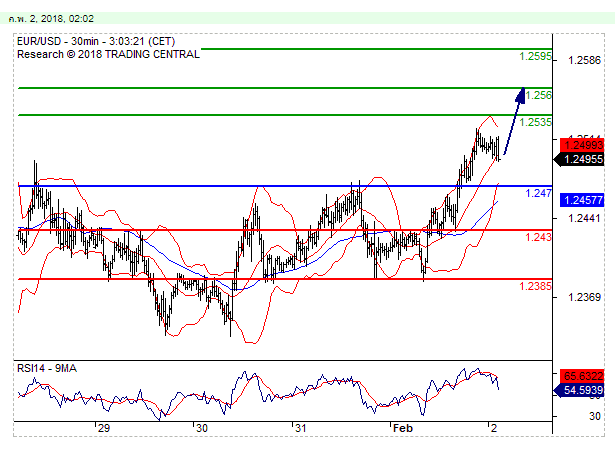Click the 1.2385 support level label
This screenshot has width=615, height=450.
coord(537,286)
